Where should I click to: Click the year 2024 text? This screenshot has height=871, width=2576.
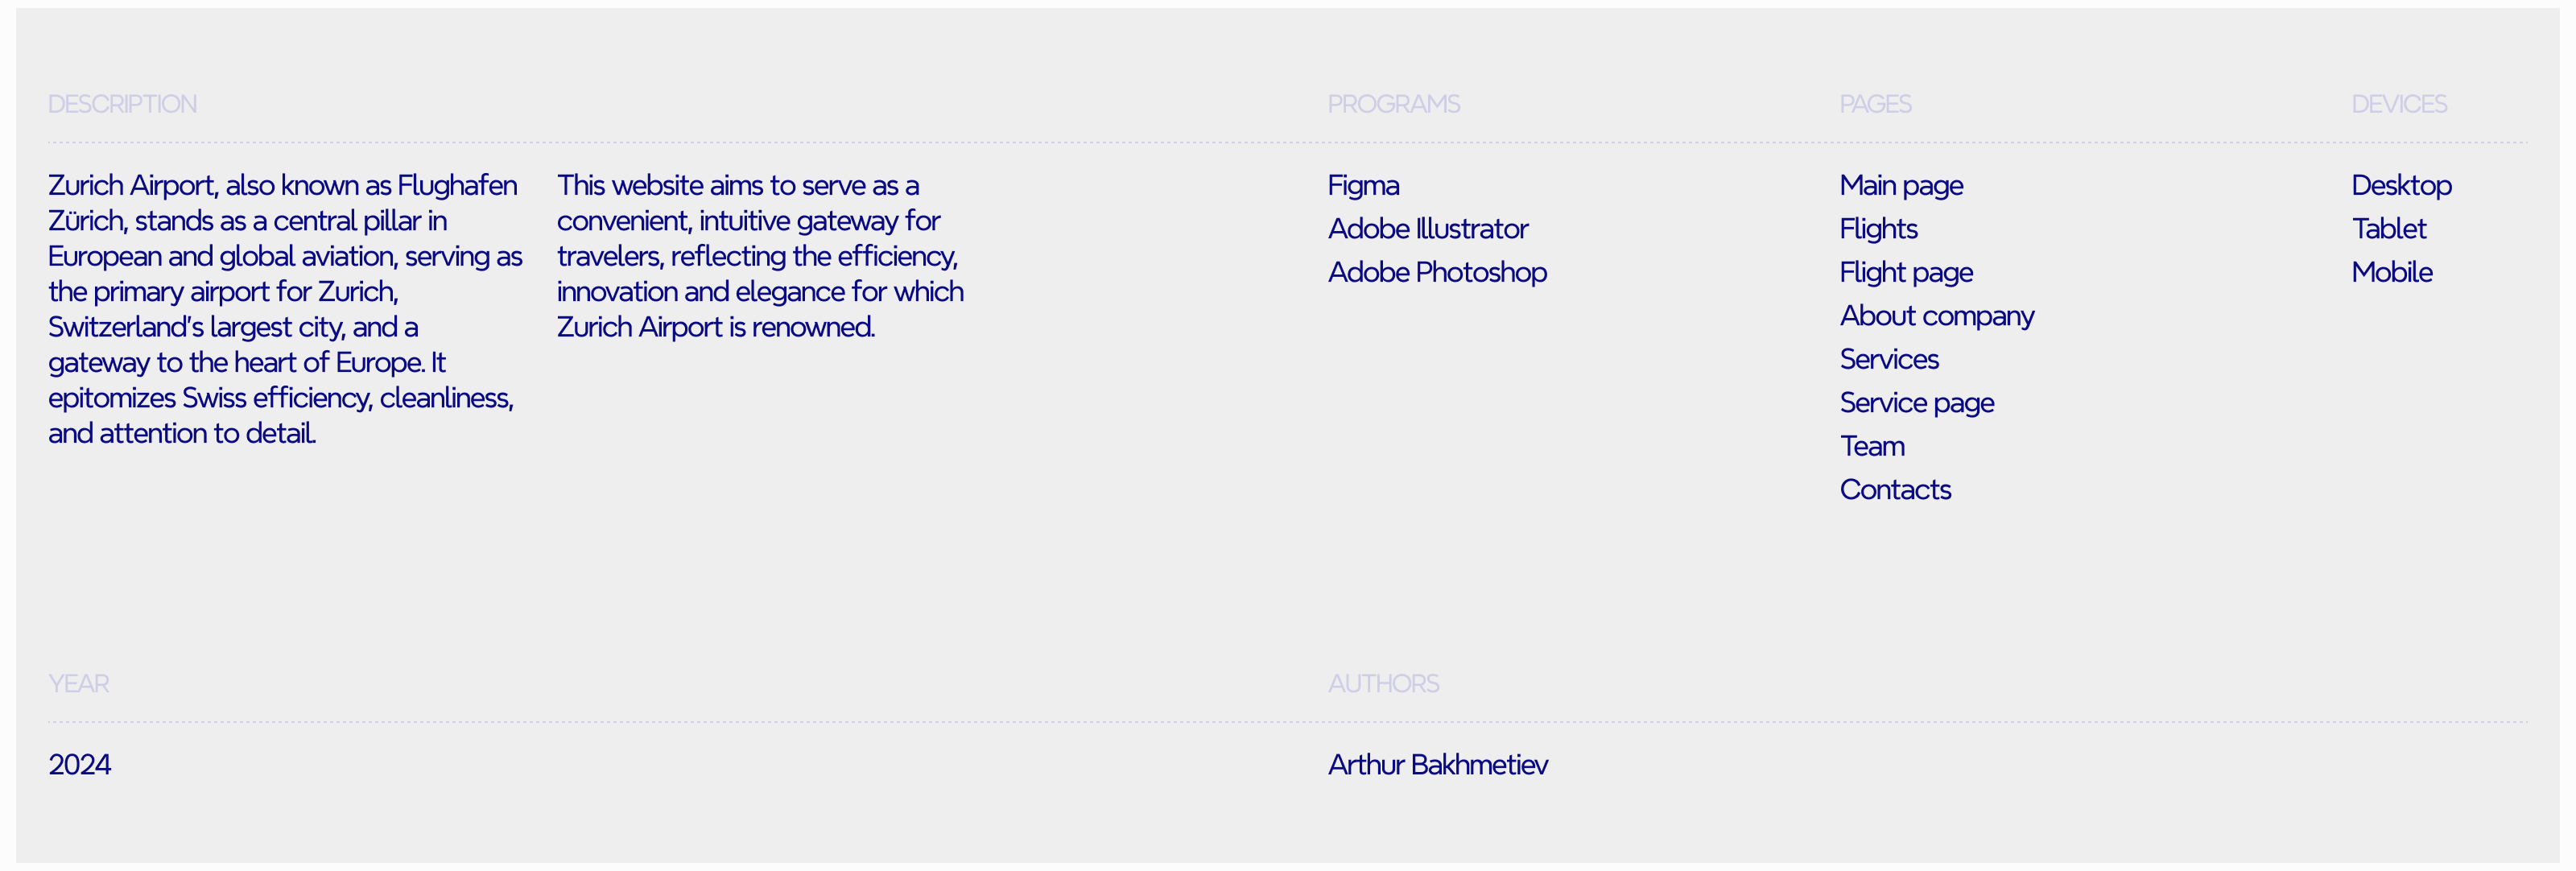[x=80, y=765]
